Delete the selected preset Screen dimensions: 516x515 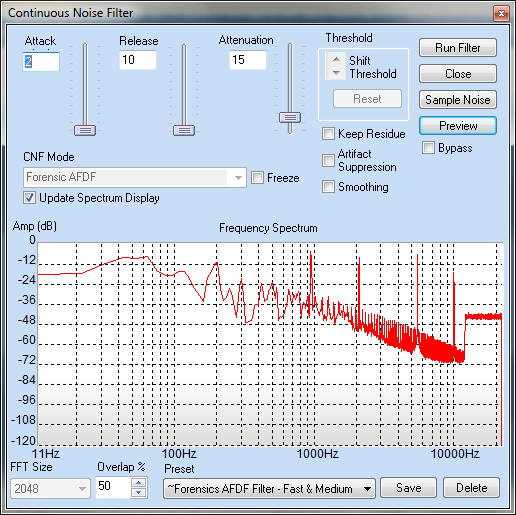471,488
